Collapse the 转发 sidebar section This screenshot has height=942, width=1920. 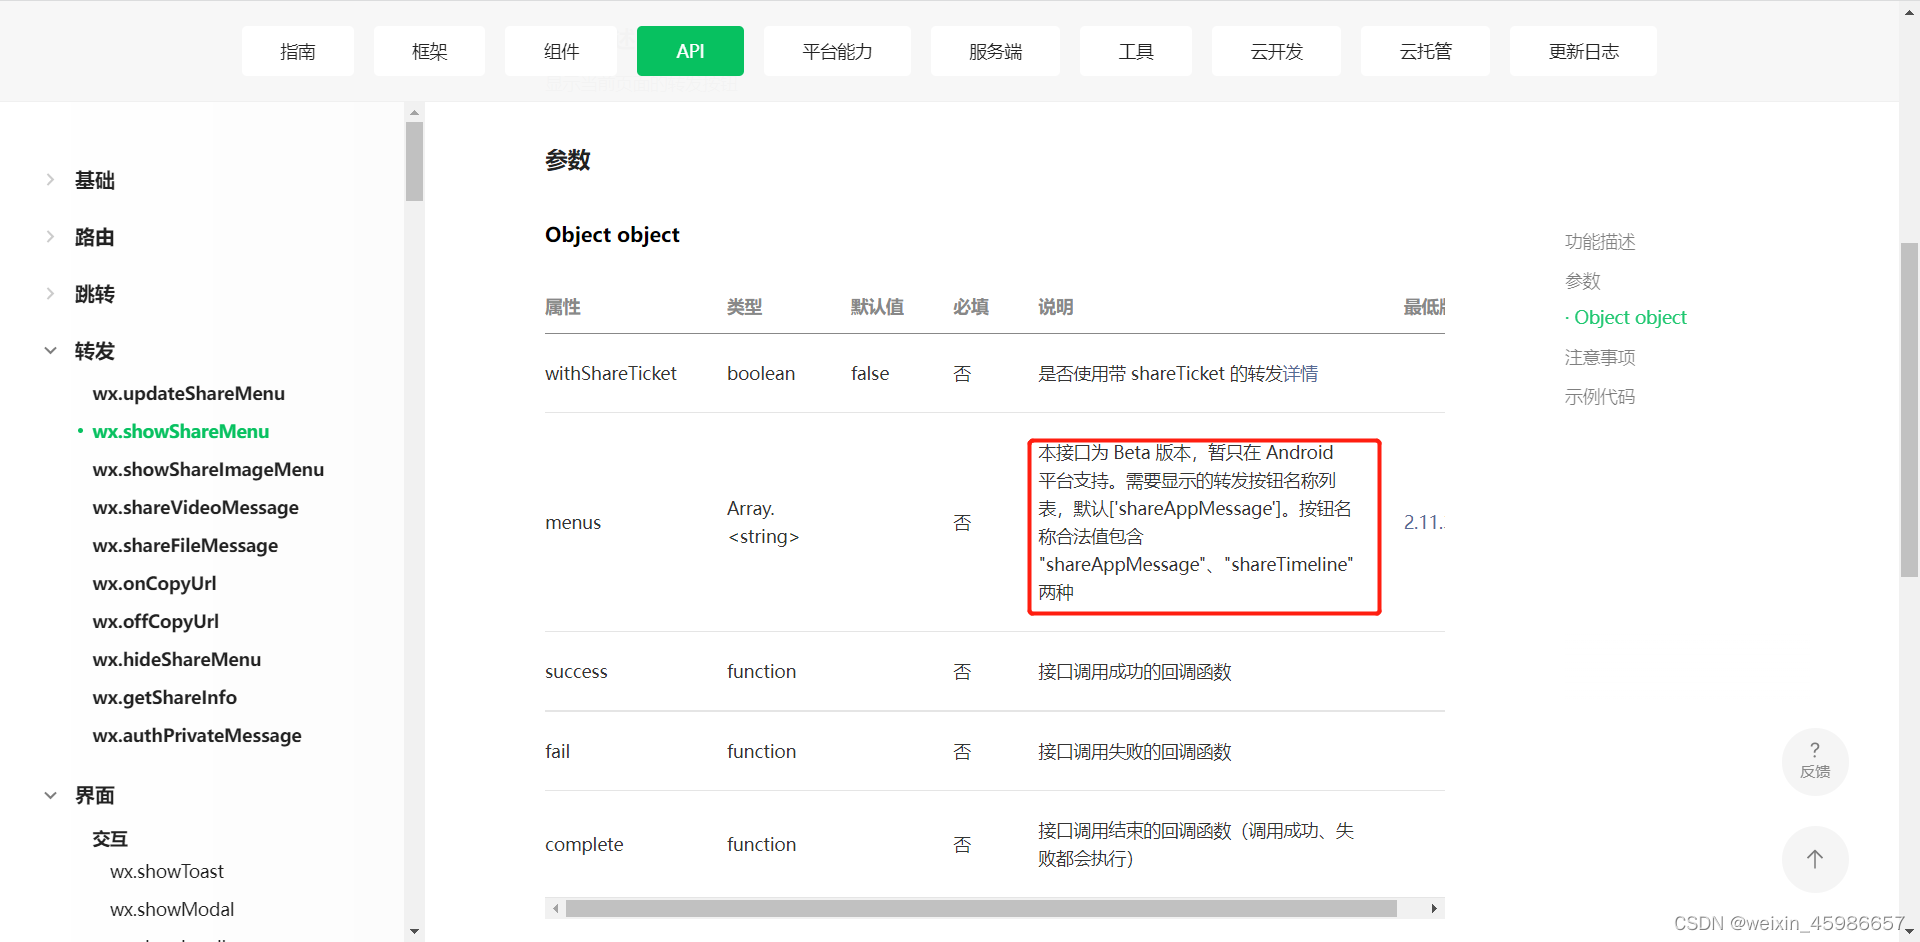click(50, 351)
